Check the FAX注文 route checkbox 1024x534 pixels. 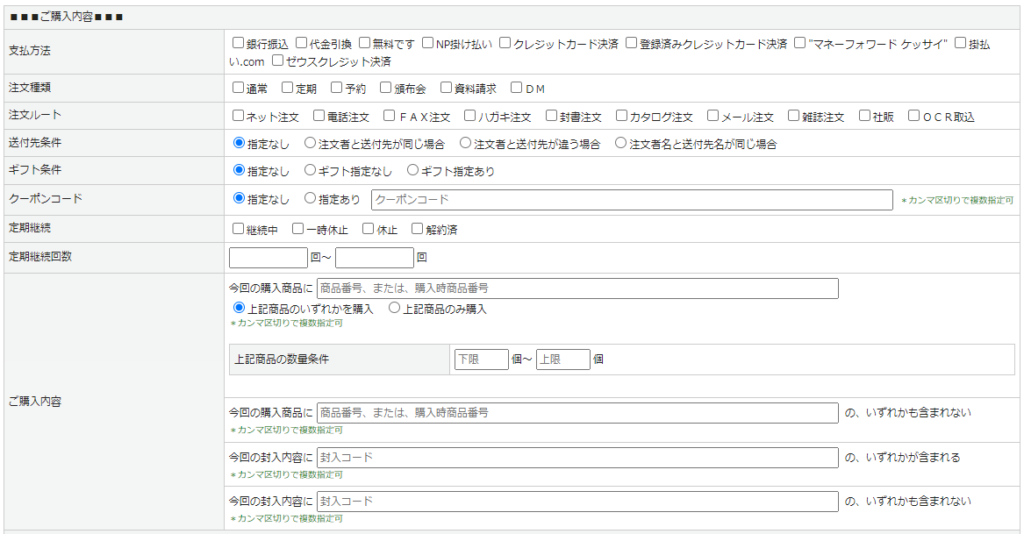pos(389,116)
